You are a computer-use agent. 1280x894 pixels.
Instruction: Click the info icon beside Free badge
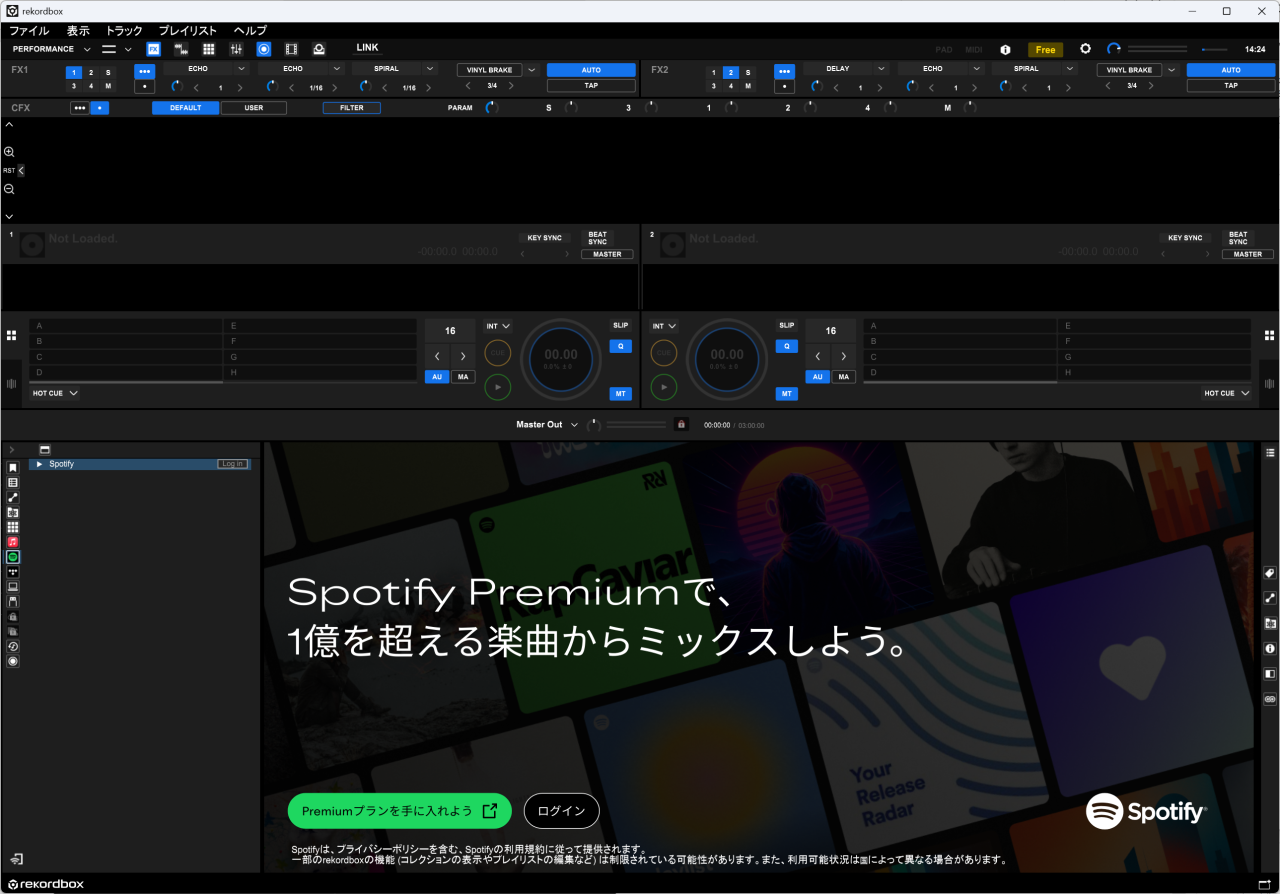1005,49
